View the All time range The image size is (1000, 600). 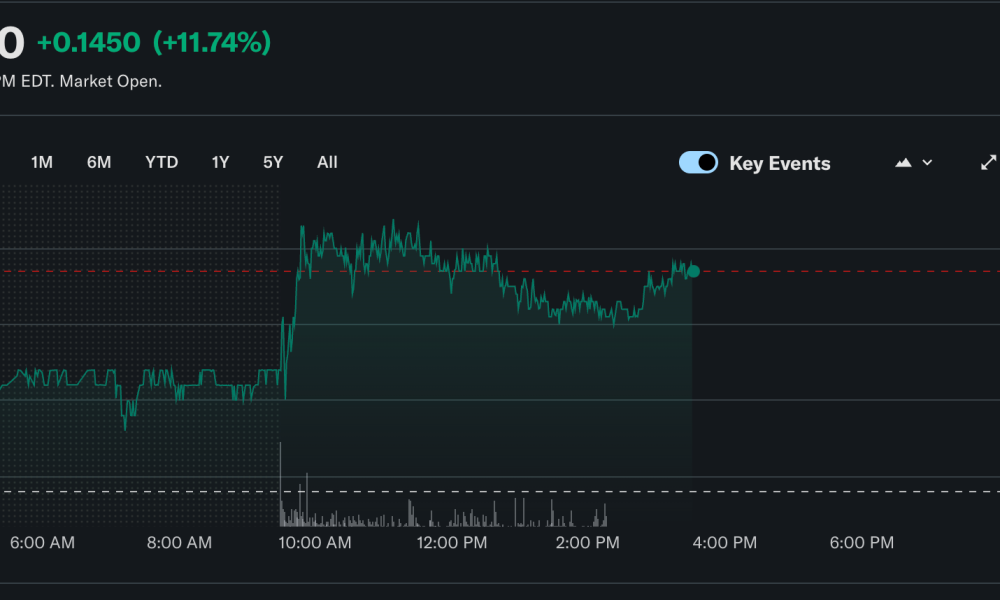pos(327,162)
